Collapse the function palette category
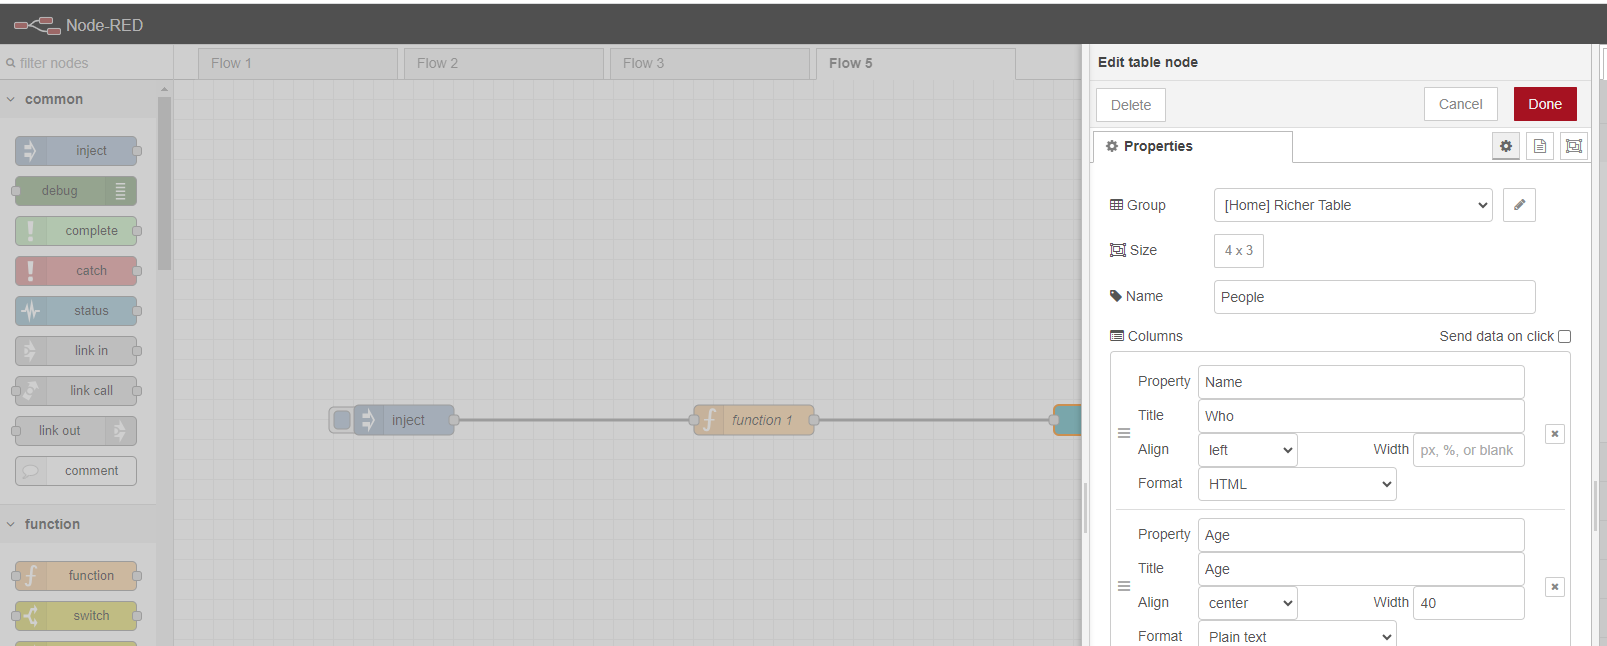 coord(78,524)
